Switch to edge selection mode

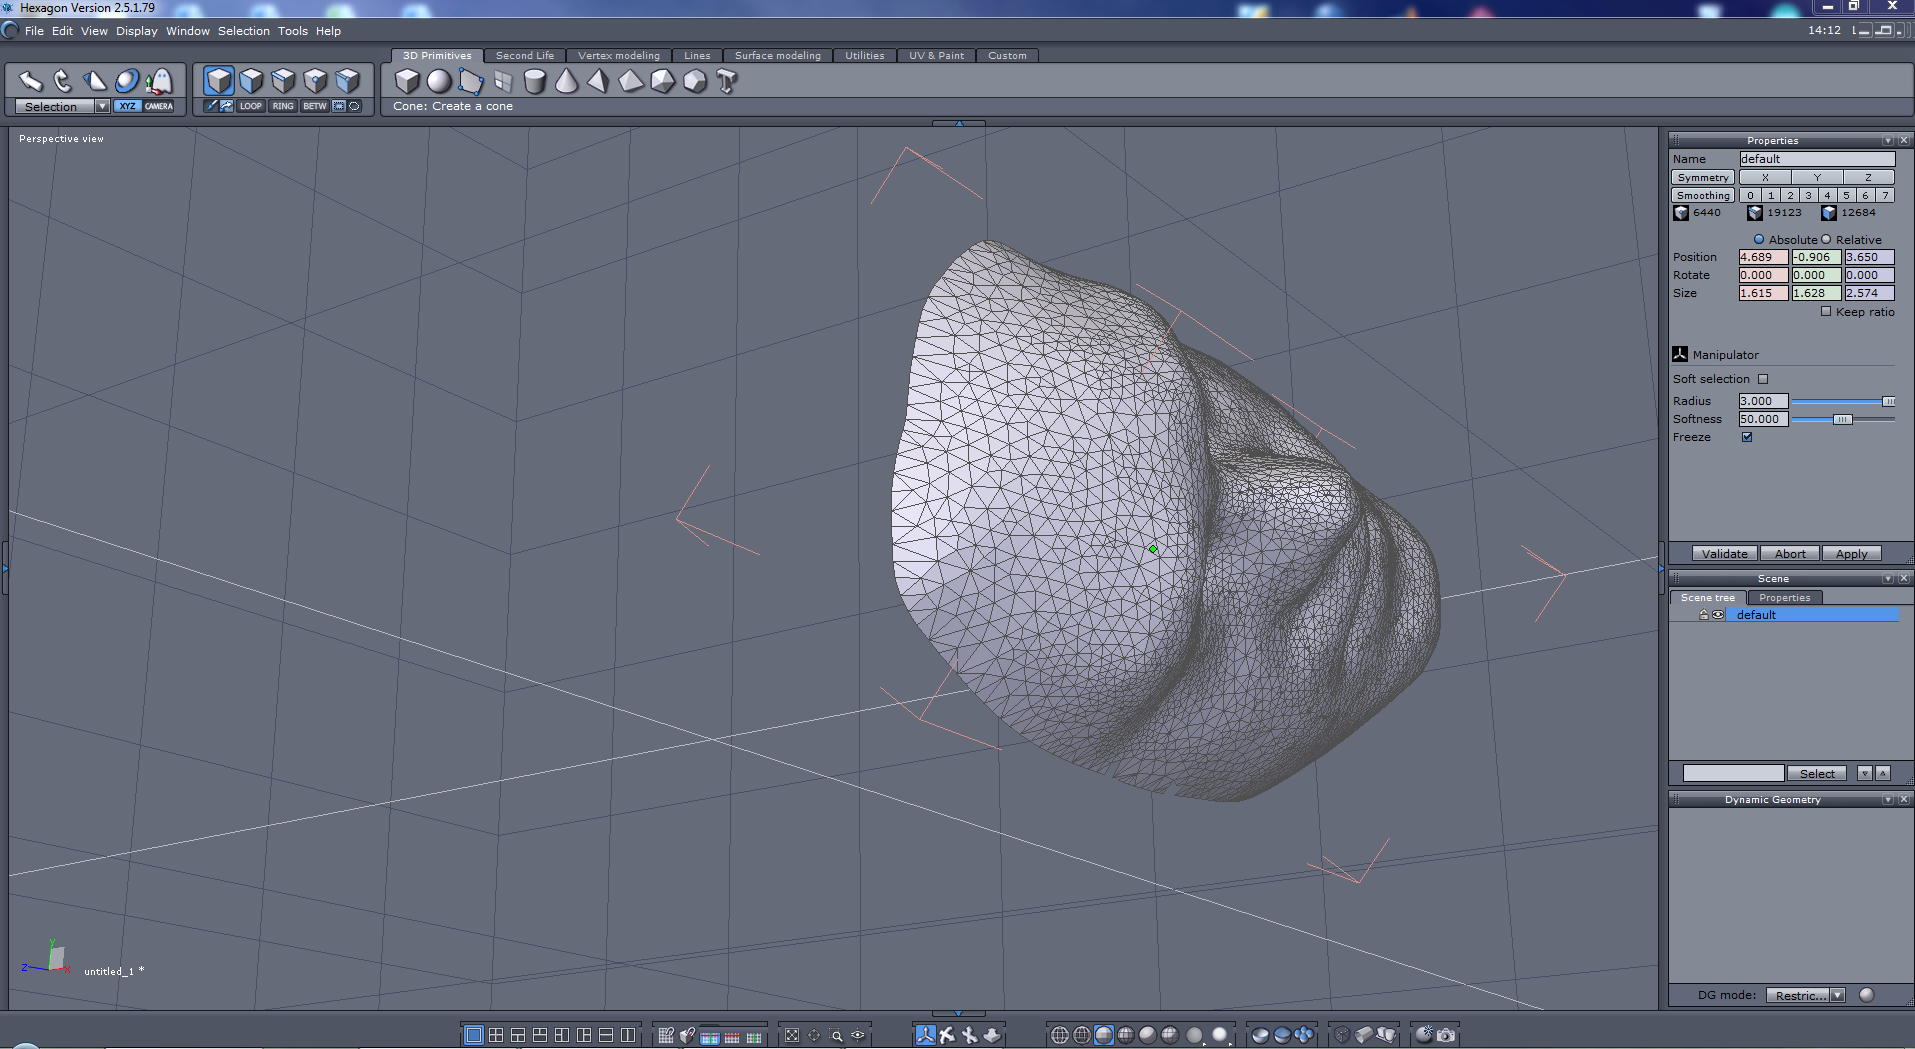pos(283,81)
